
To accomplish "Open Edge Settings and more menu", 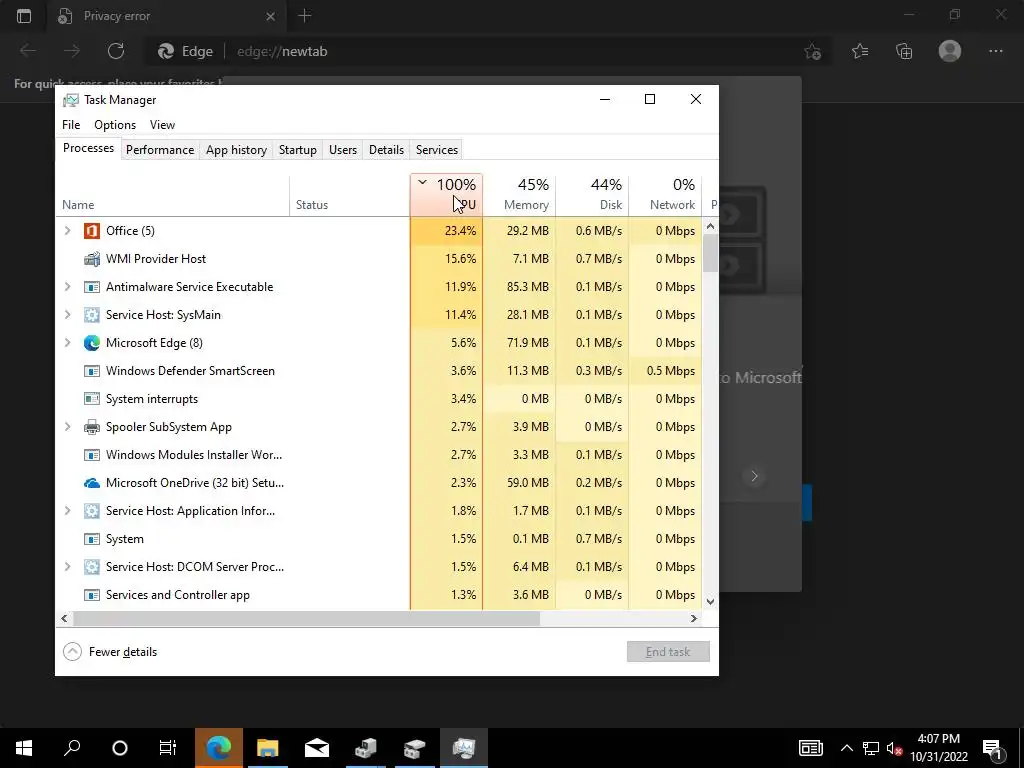I will 996,51.
